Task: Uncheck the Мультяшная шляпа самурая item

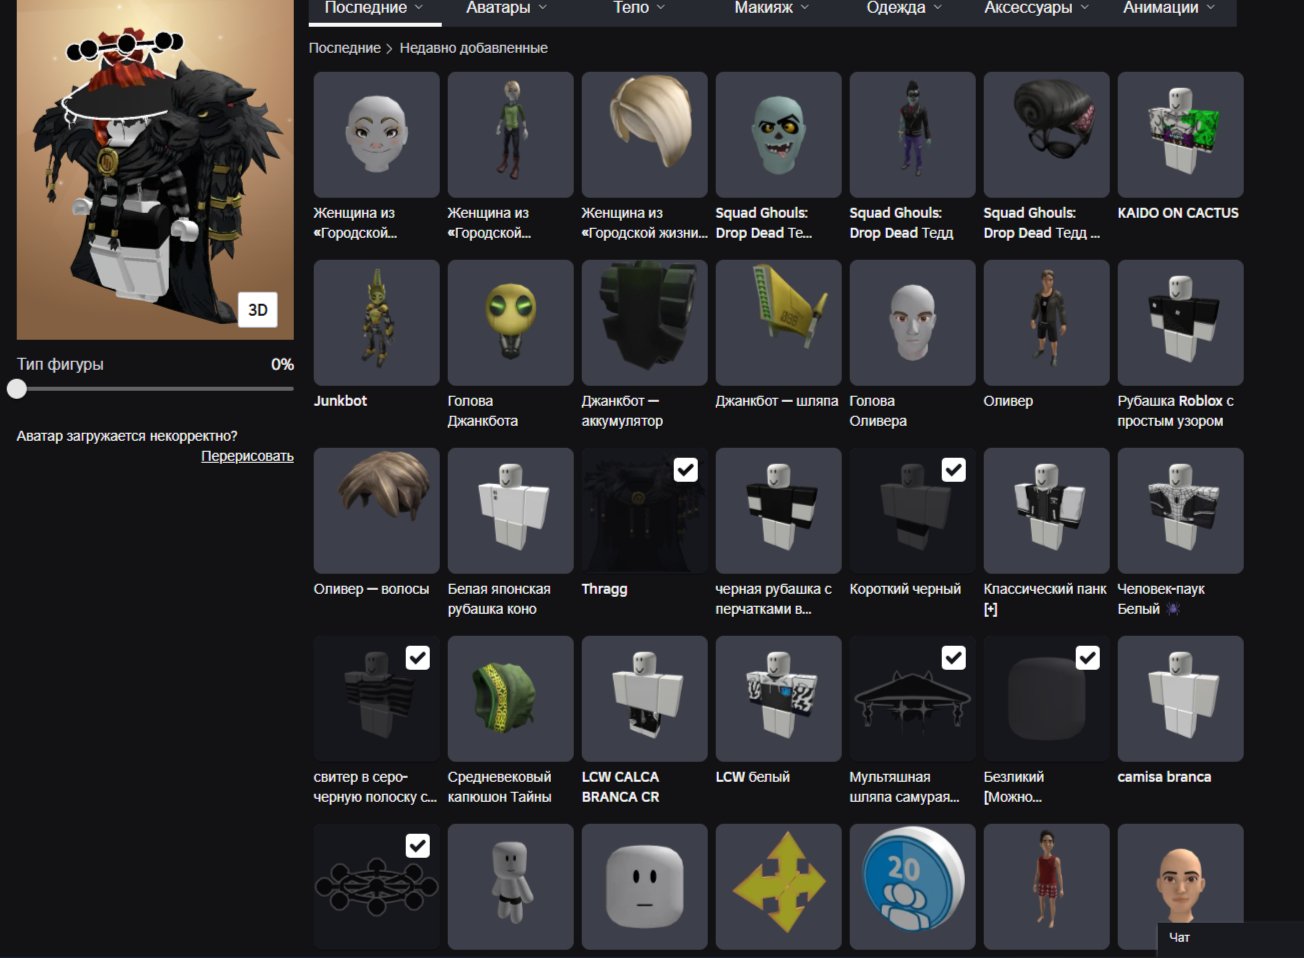Action: [954, 658]
